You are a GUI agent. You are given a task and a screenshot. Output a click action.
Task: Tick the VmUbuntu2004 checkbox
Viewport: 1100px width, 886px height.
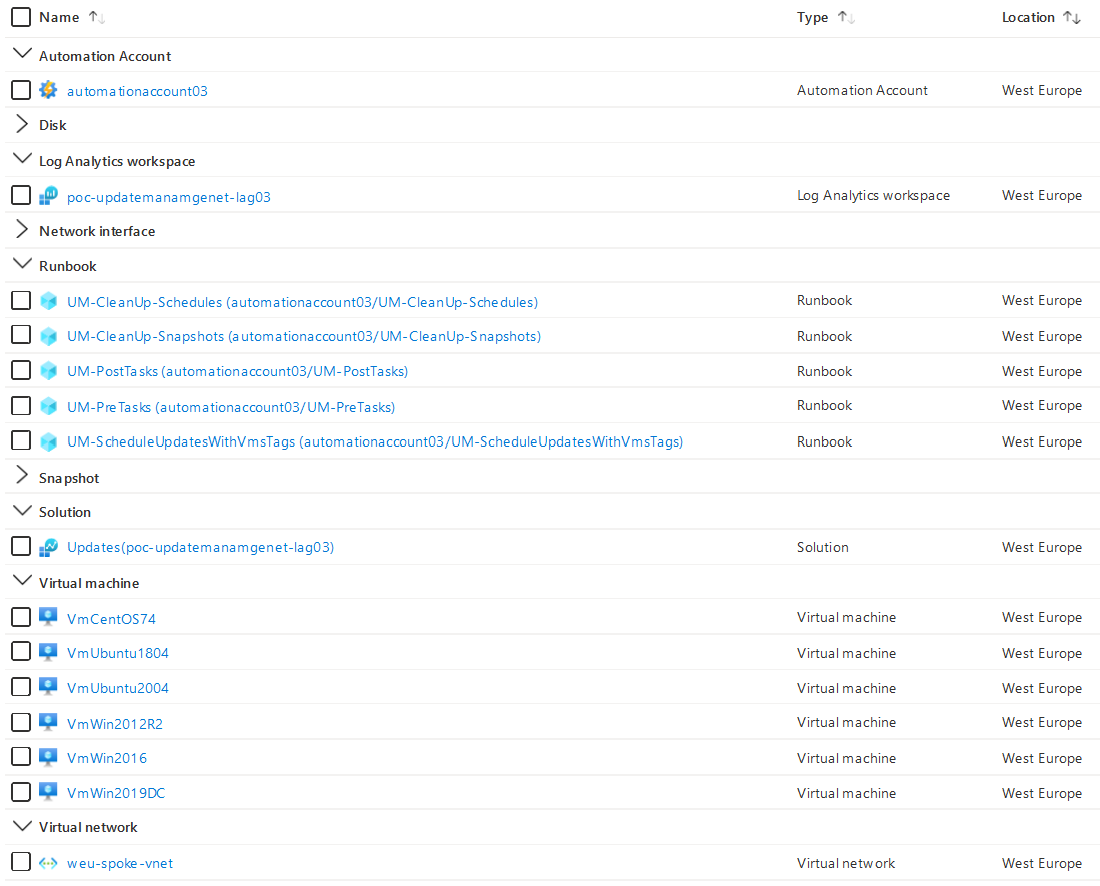[x=21, y=687]
